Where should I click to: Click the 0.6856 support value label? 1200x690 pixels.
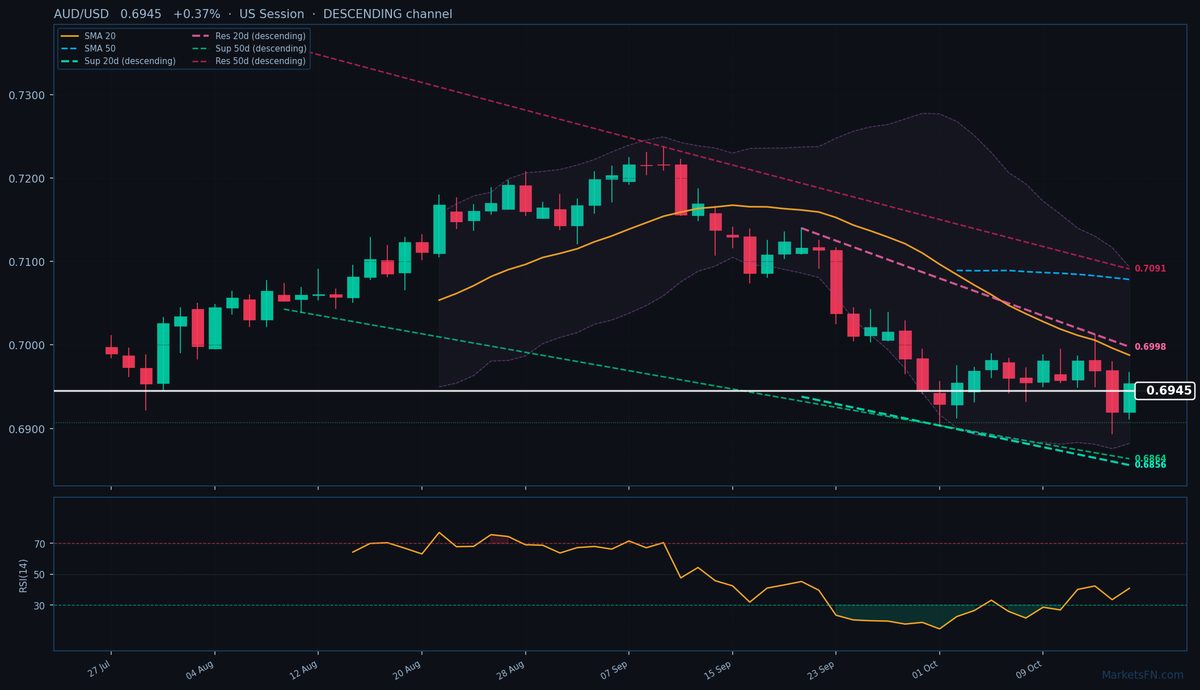pos(1150,465)
